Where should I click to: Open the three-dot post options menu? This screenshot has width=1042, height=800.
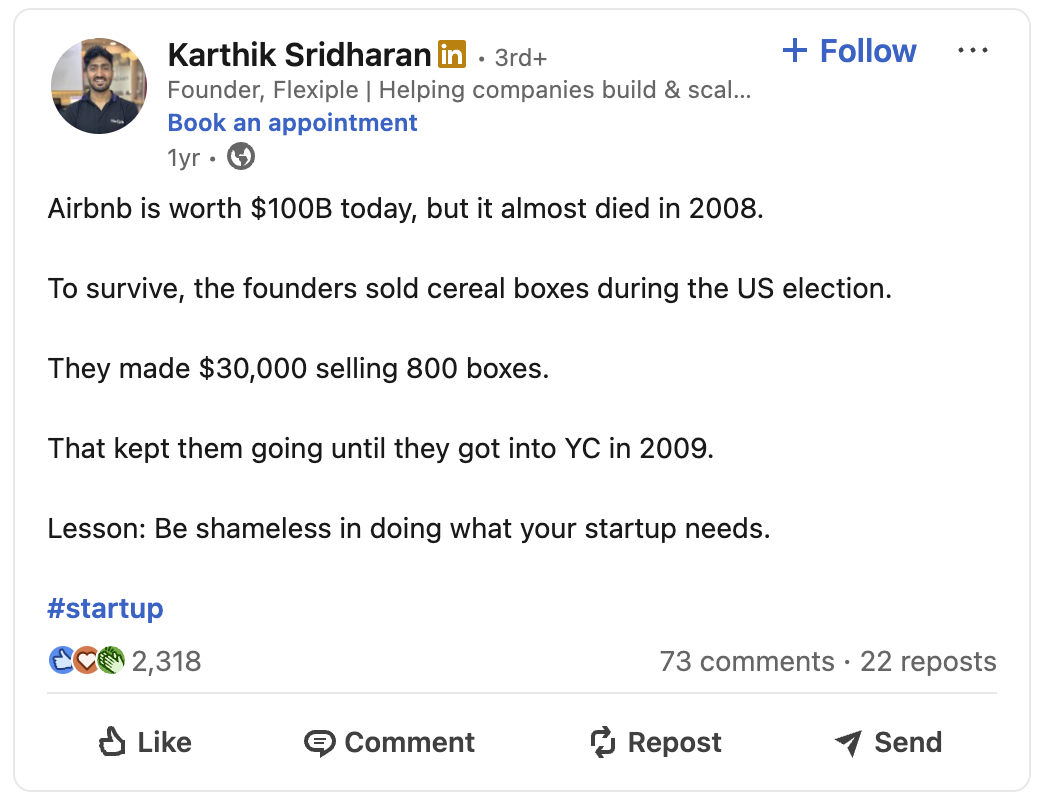[x=973, y=50]
